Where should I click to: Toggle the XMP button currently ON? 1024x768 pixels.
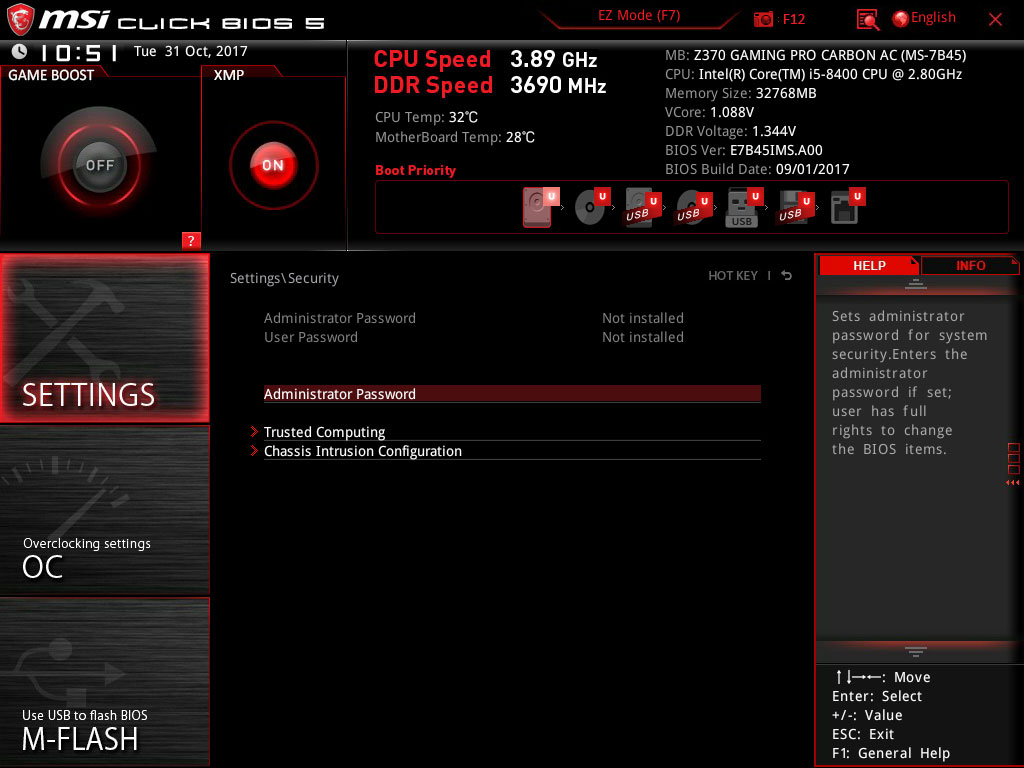[x=273, y=165]
